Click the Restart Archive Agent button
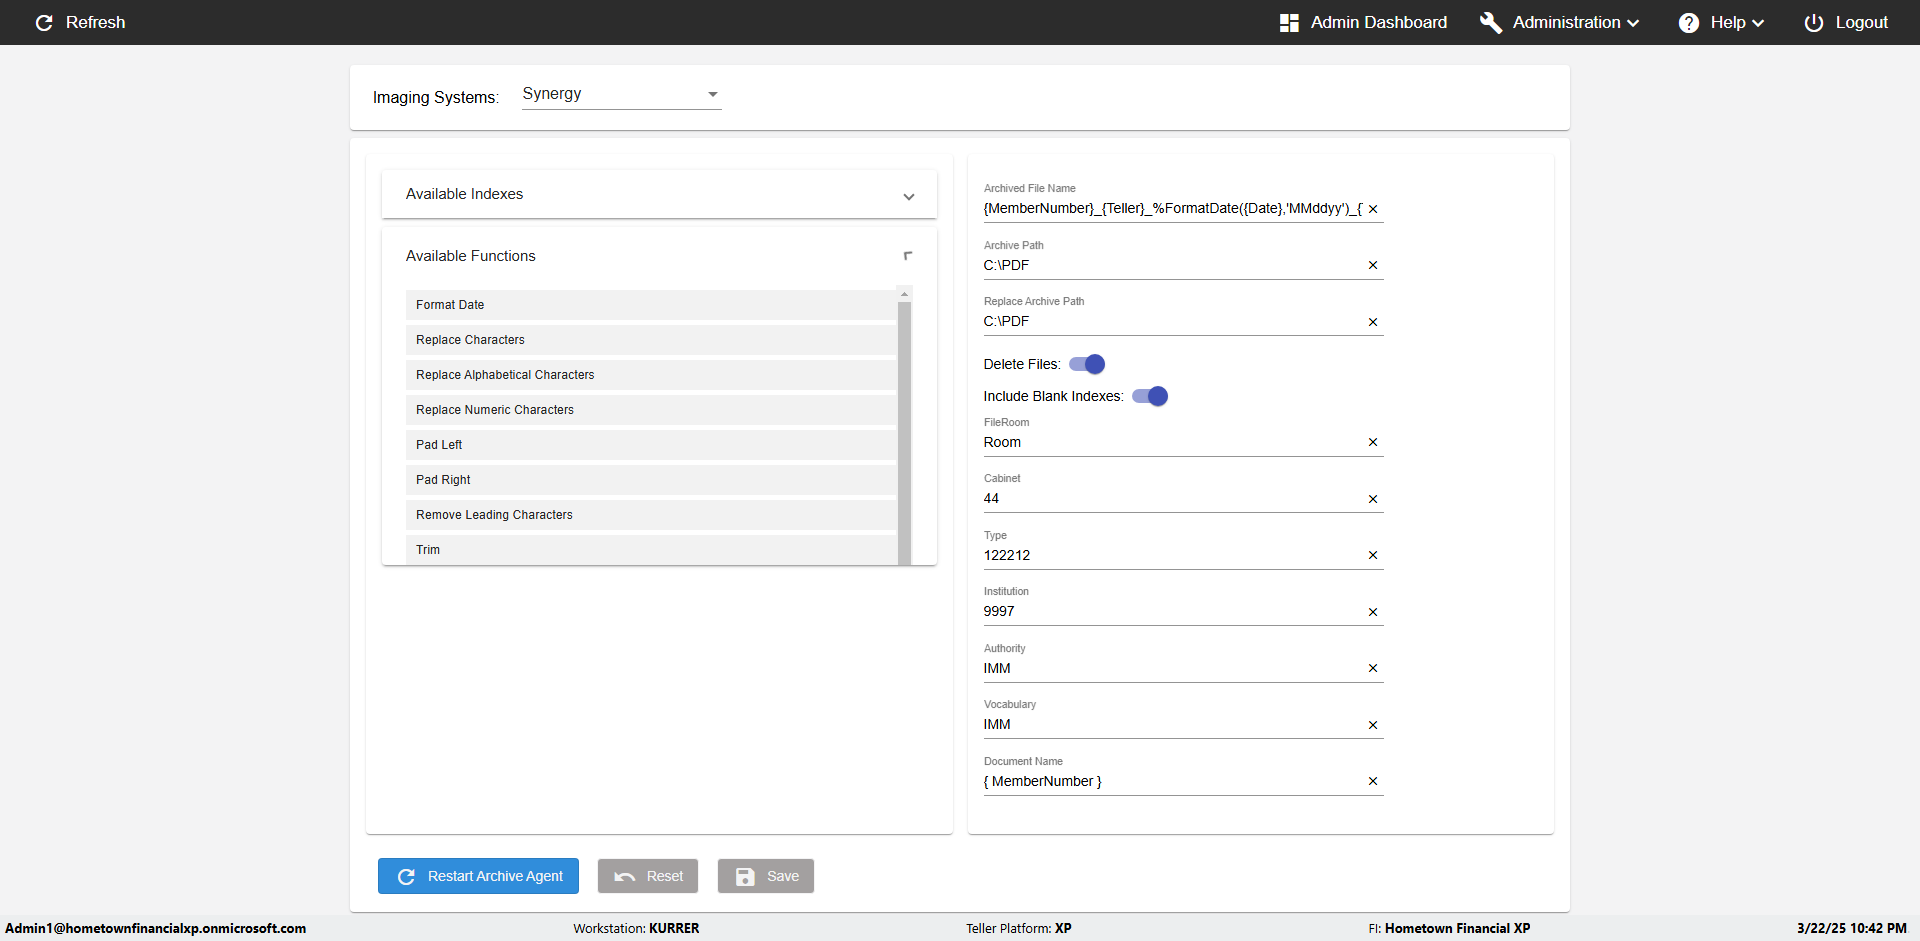 tap(478, 876)
